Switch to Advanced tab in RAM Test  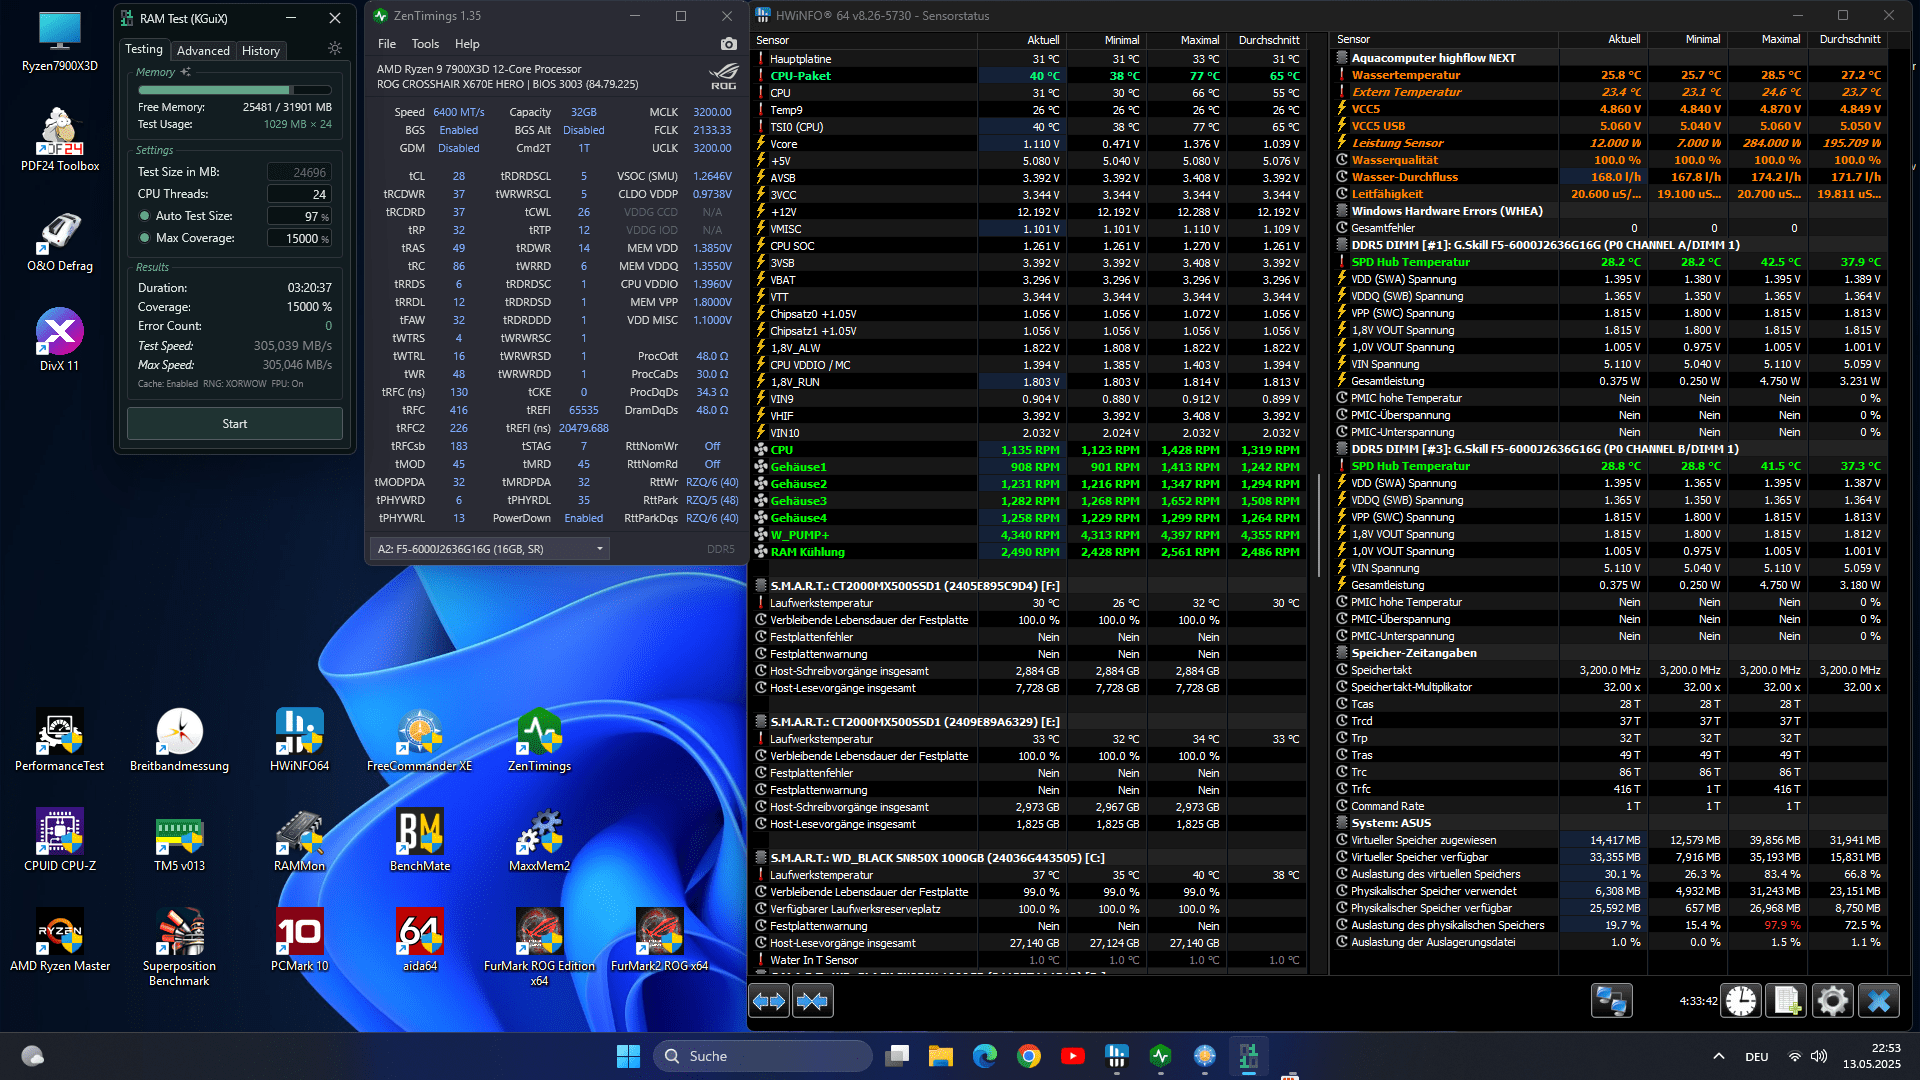click(x=203, y=51)
